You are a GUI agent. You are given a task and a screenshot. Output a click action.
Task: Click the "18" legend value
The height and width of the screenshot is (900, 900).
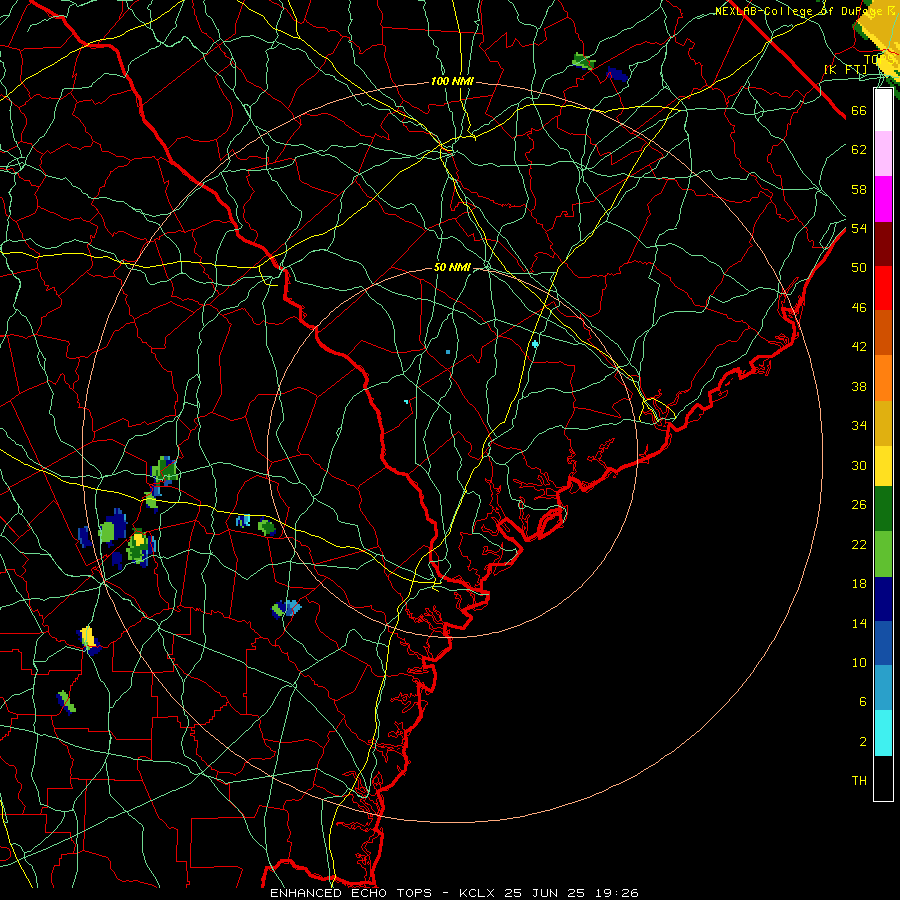click(x=859, y=584)
